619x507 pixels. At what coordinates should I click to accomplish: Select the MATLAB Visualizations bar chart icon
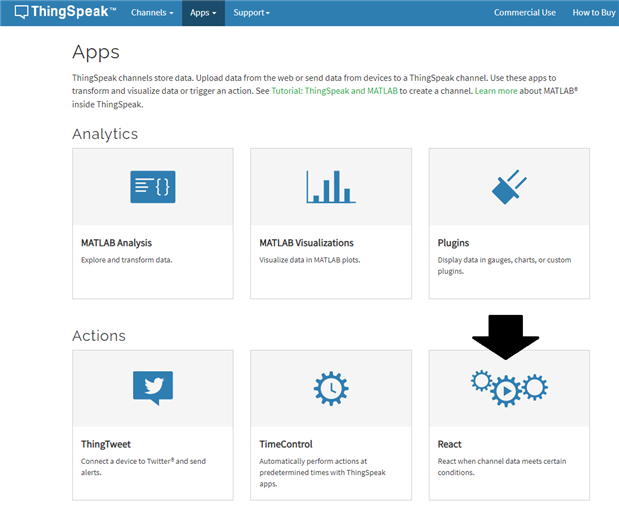click(330, 187)
